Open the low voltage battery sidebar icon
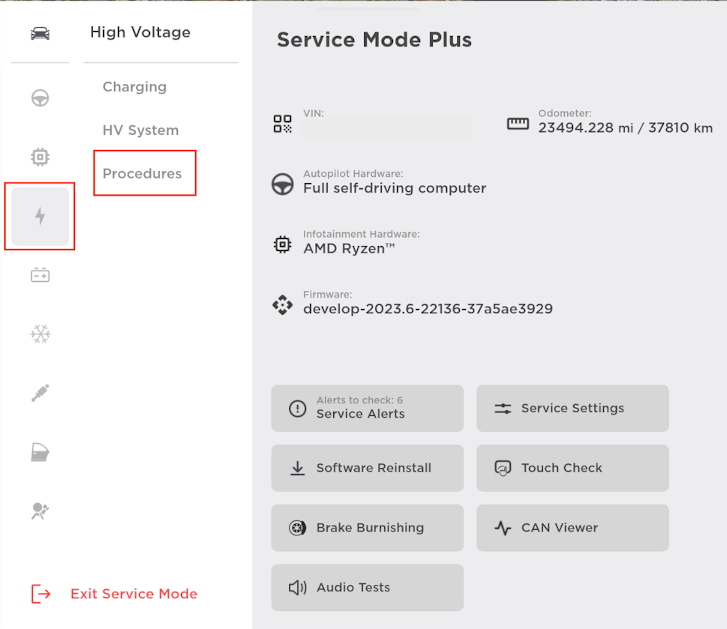Viewport: 727px width, 629px height. tap(40, 275)
